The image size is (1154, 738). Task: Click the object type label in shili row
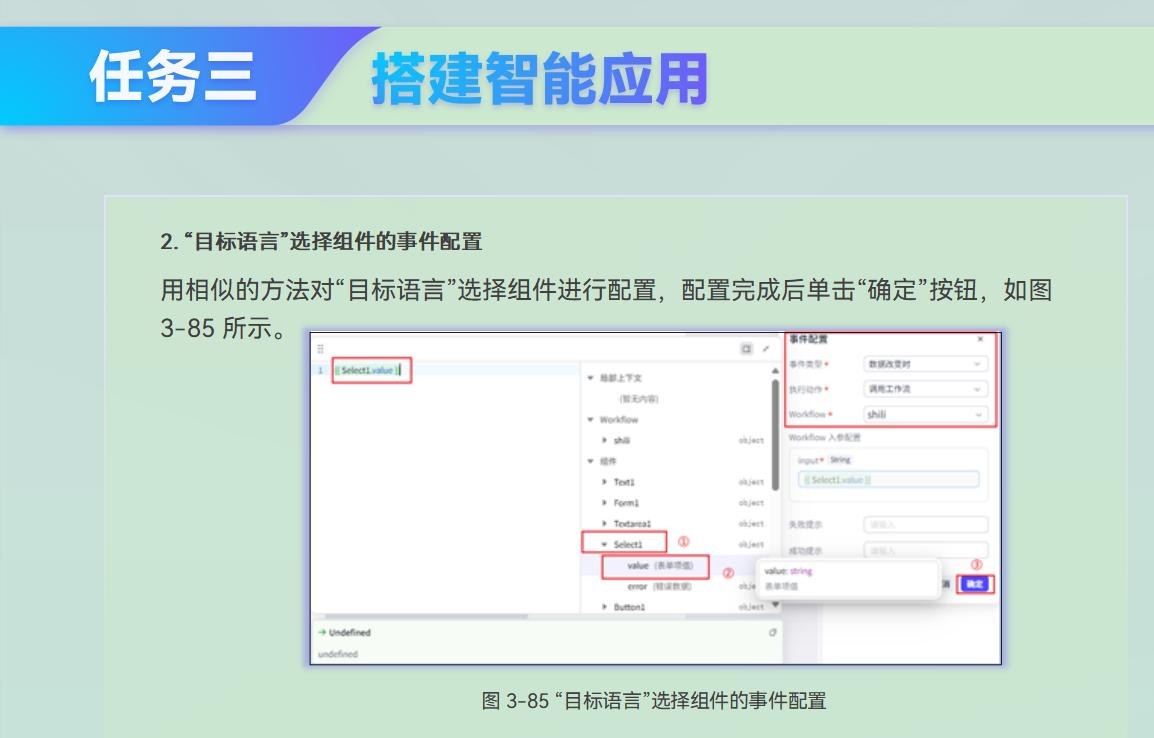click(x=751, y=440)
